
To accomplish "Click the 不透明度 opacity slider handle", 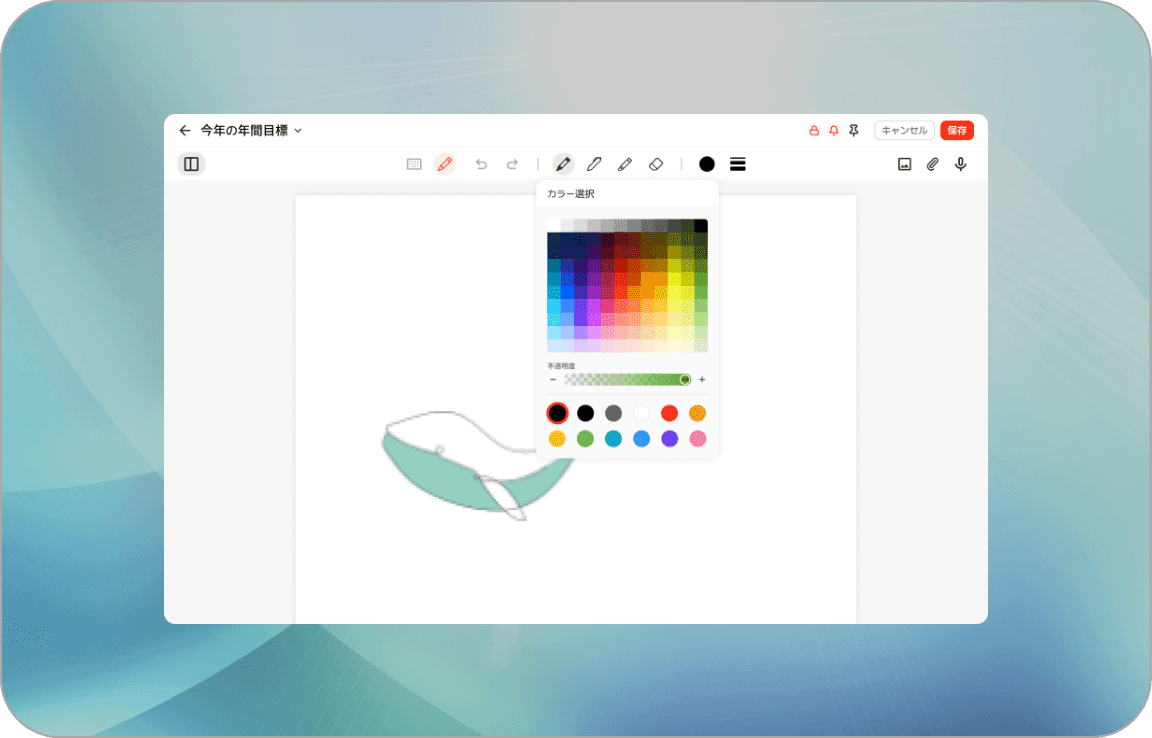I will (x=685, y=379).
